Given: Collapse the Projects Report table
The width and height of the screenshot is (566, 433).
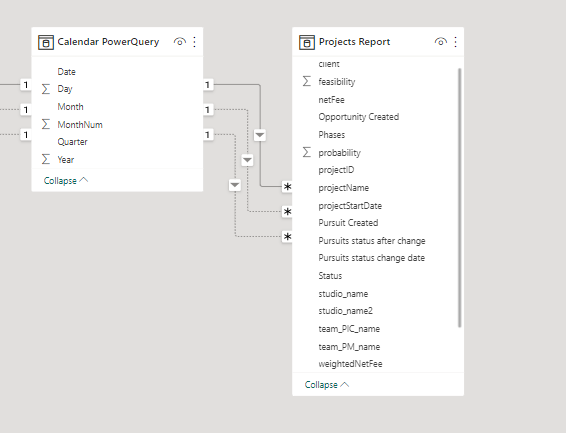Looking at the screenshot, I should pos(327,385).
